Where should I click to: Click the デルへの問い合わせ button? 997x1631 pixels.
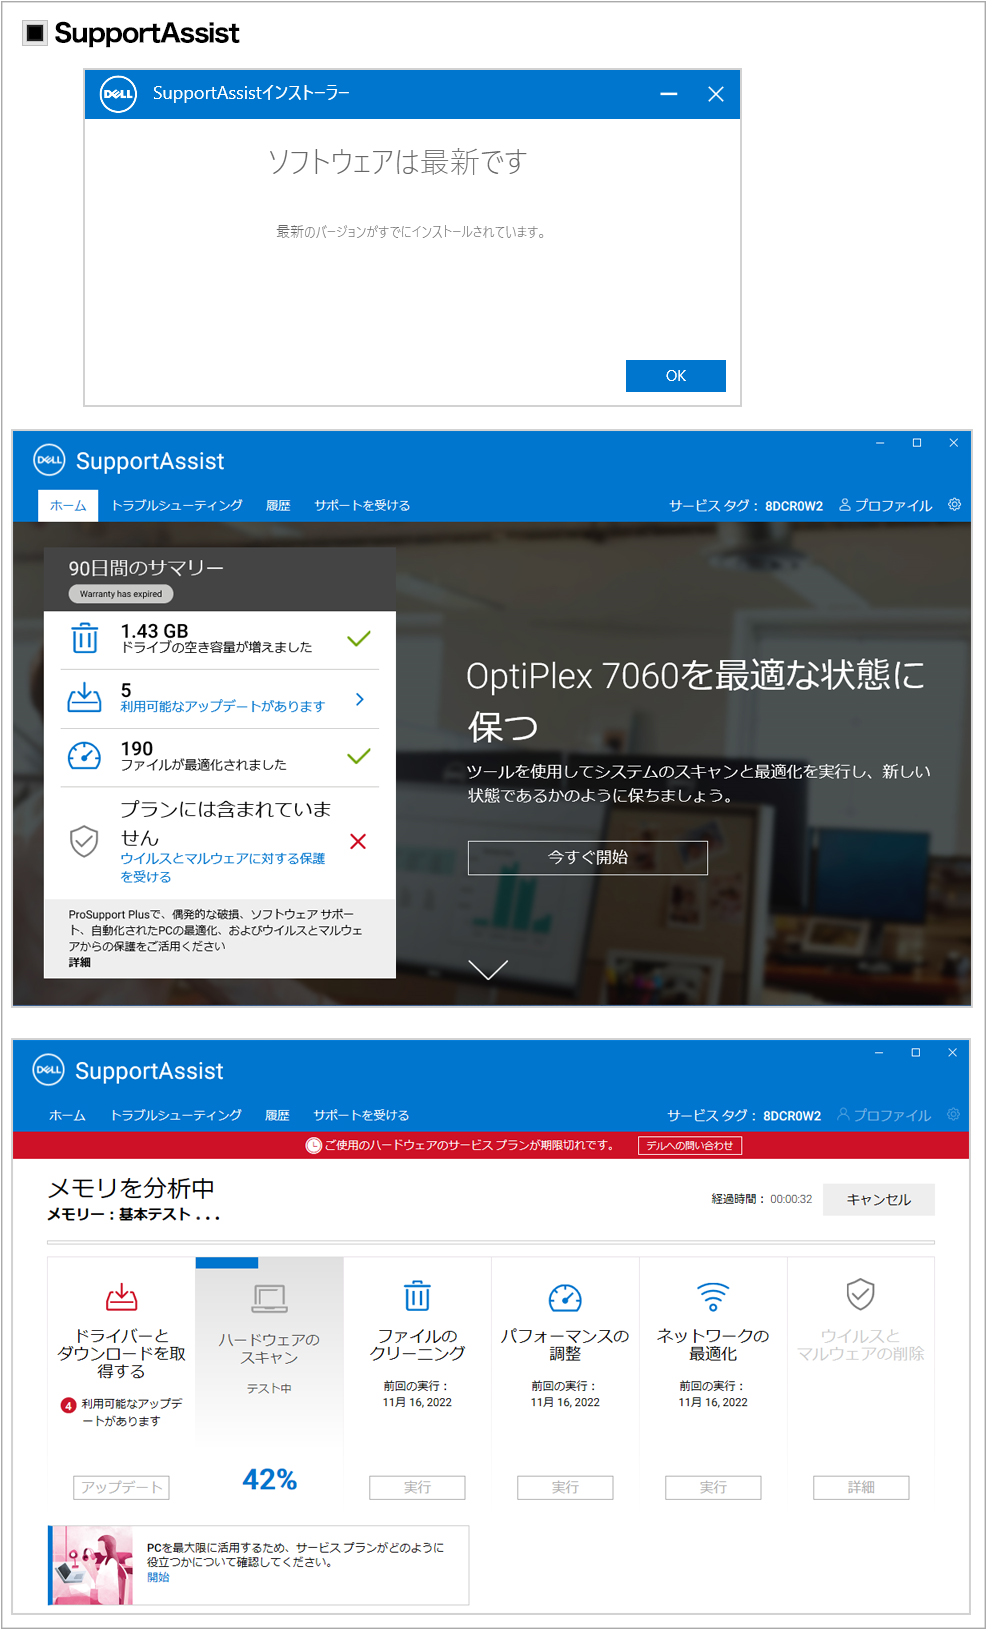pyautogui.click(x=690, y=1146)
